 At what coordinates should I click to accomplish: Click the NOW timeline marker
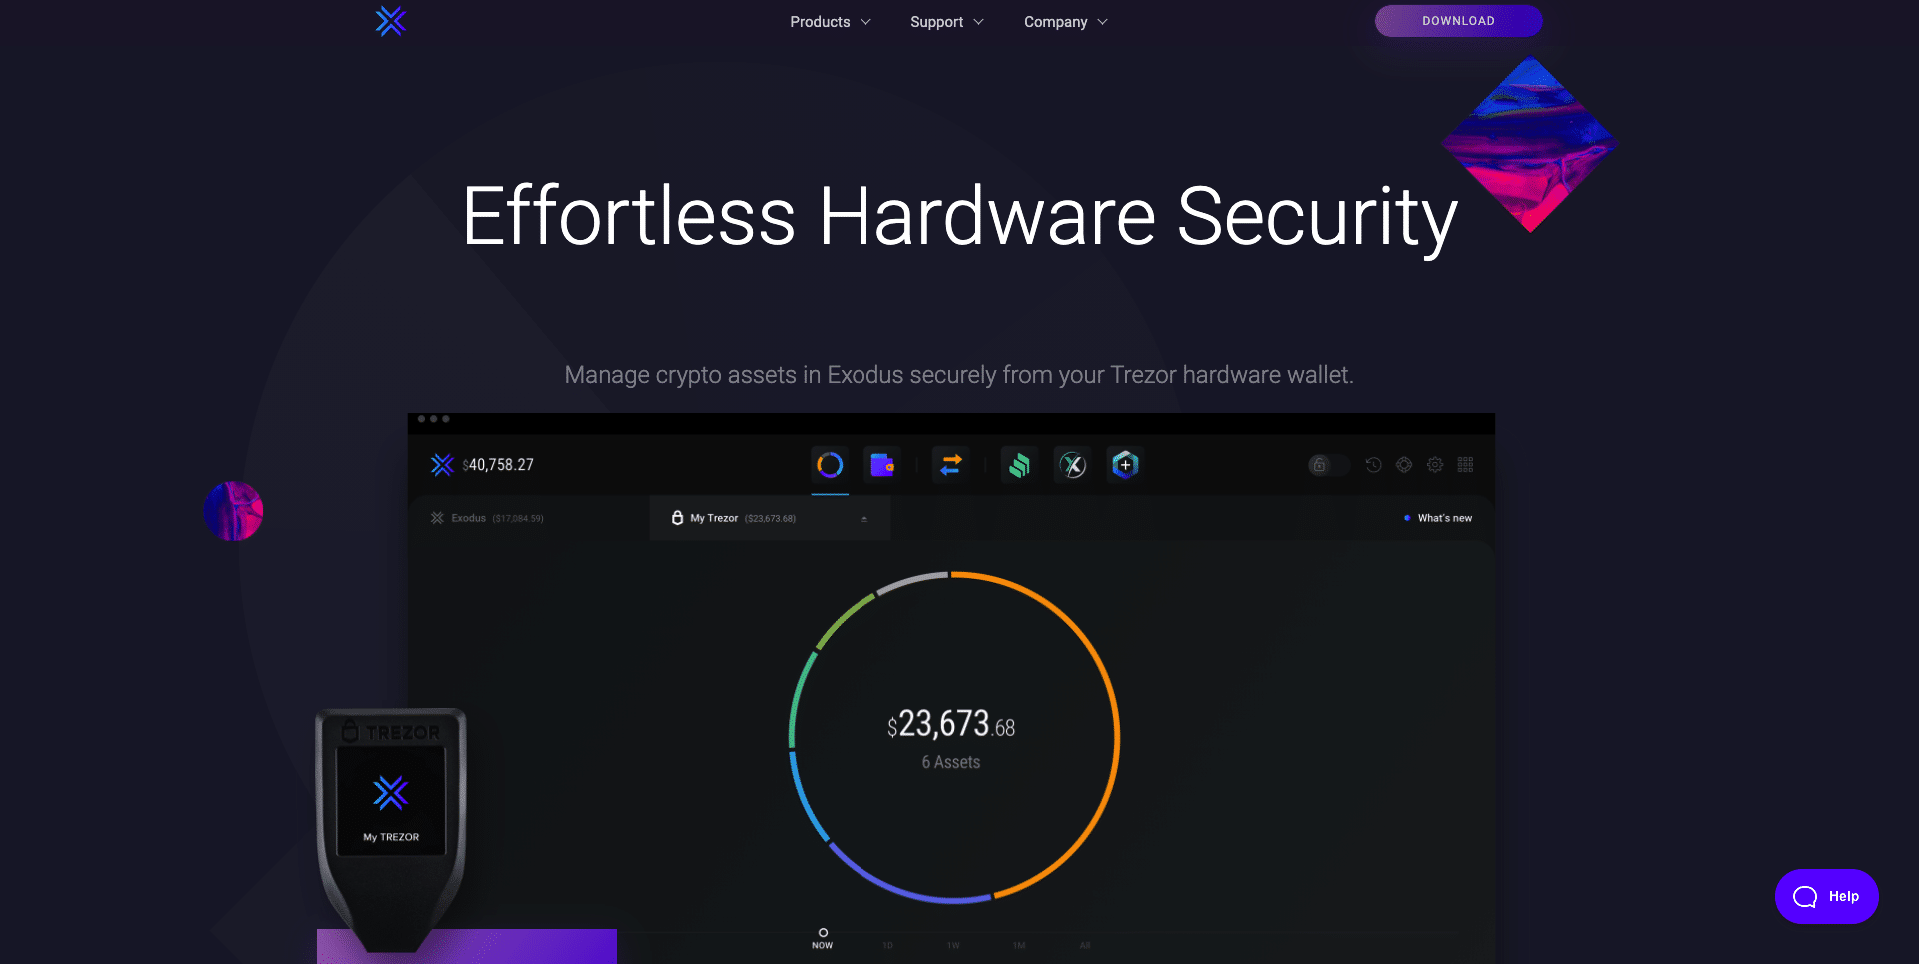coord(823,938)
